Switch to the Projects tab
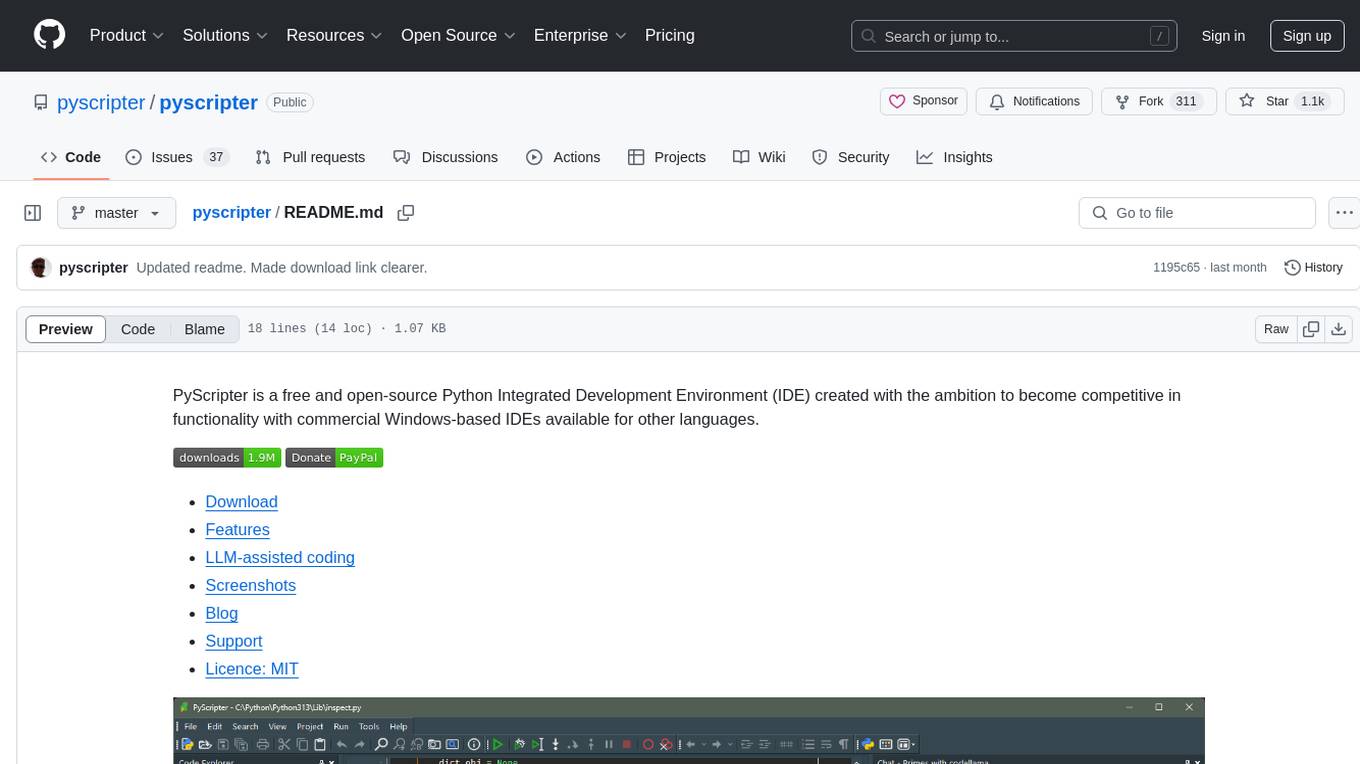Image resolution: width=1360 pixels, height=764 pixels. [667, 157]
